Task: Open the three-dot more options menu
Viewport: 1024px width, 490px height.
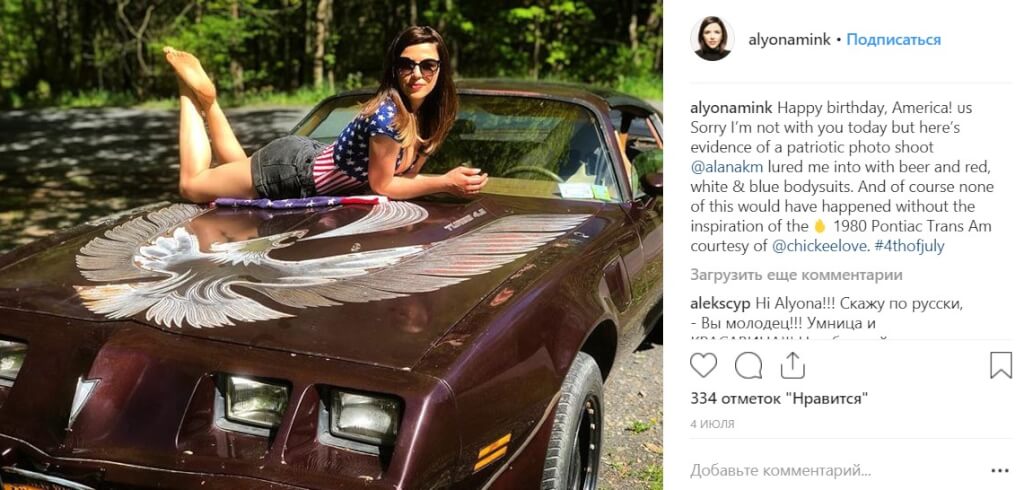Action: (x=1000, y=470)
